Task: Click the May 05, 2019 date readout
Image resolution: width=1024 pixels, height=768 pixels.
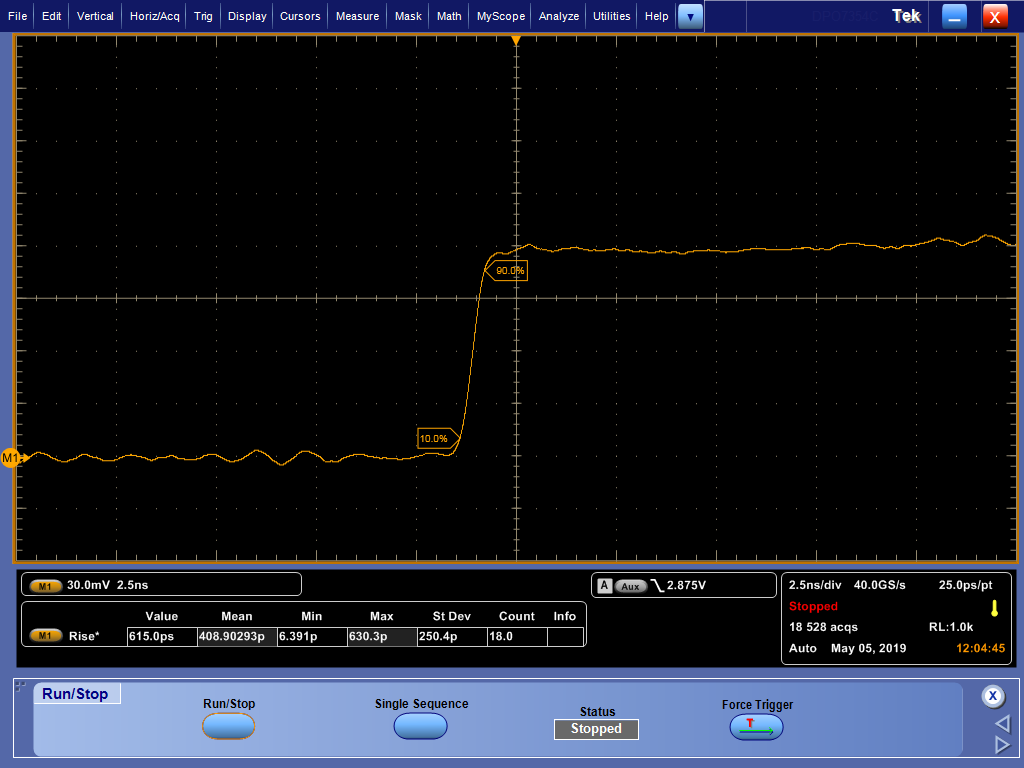Action: pos(869,648)
